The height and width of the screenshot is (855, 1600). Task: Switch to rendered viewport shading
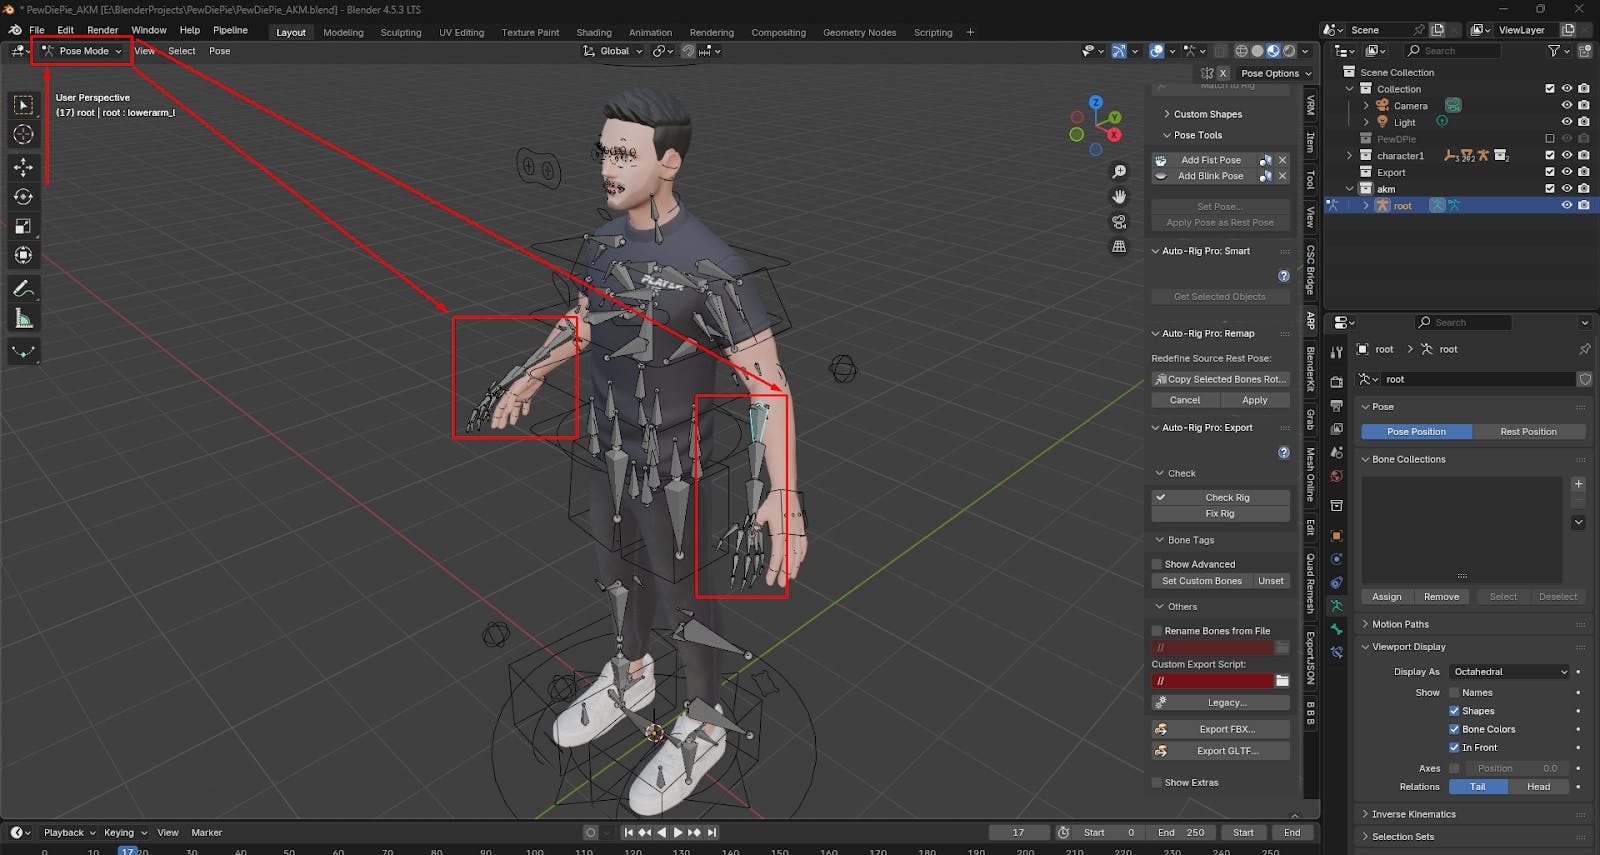tap(1289, 51)
